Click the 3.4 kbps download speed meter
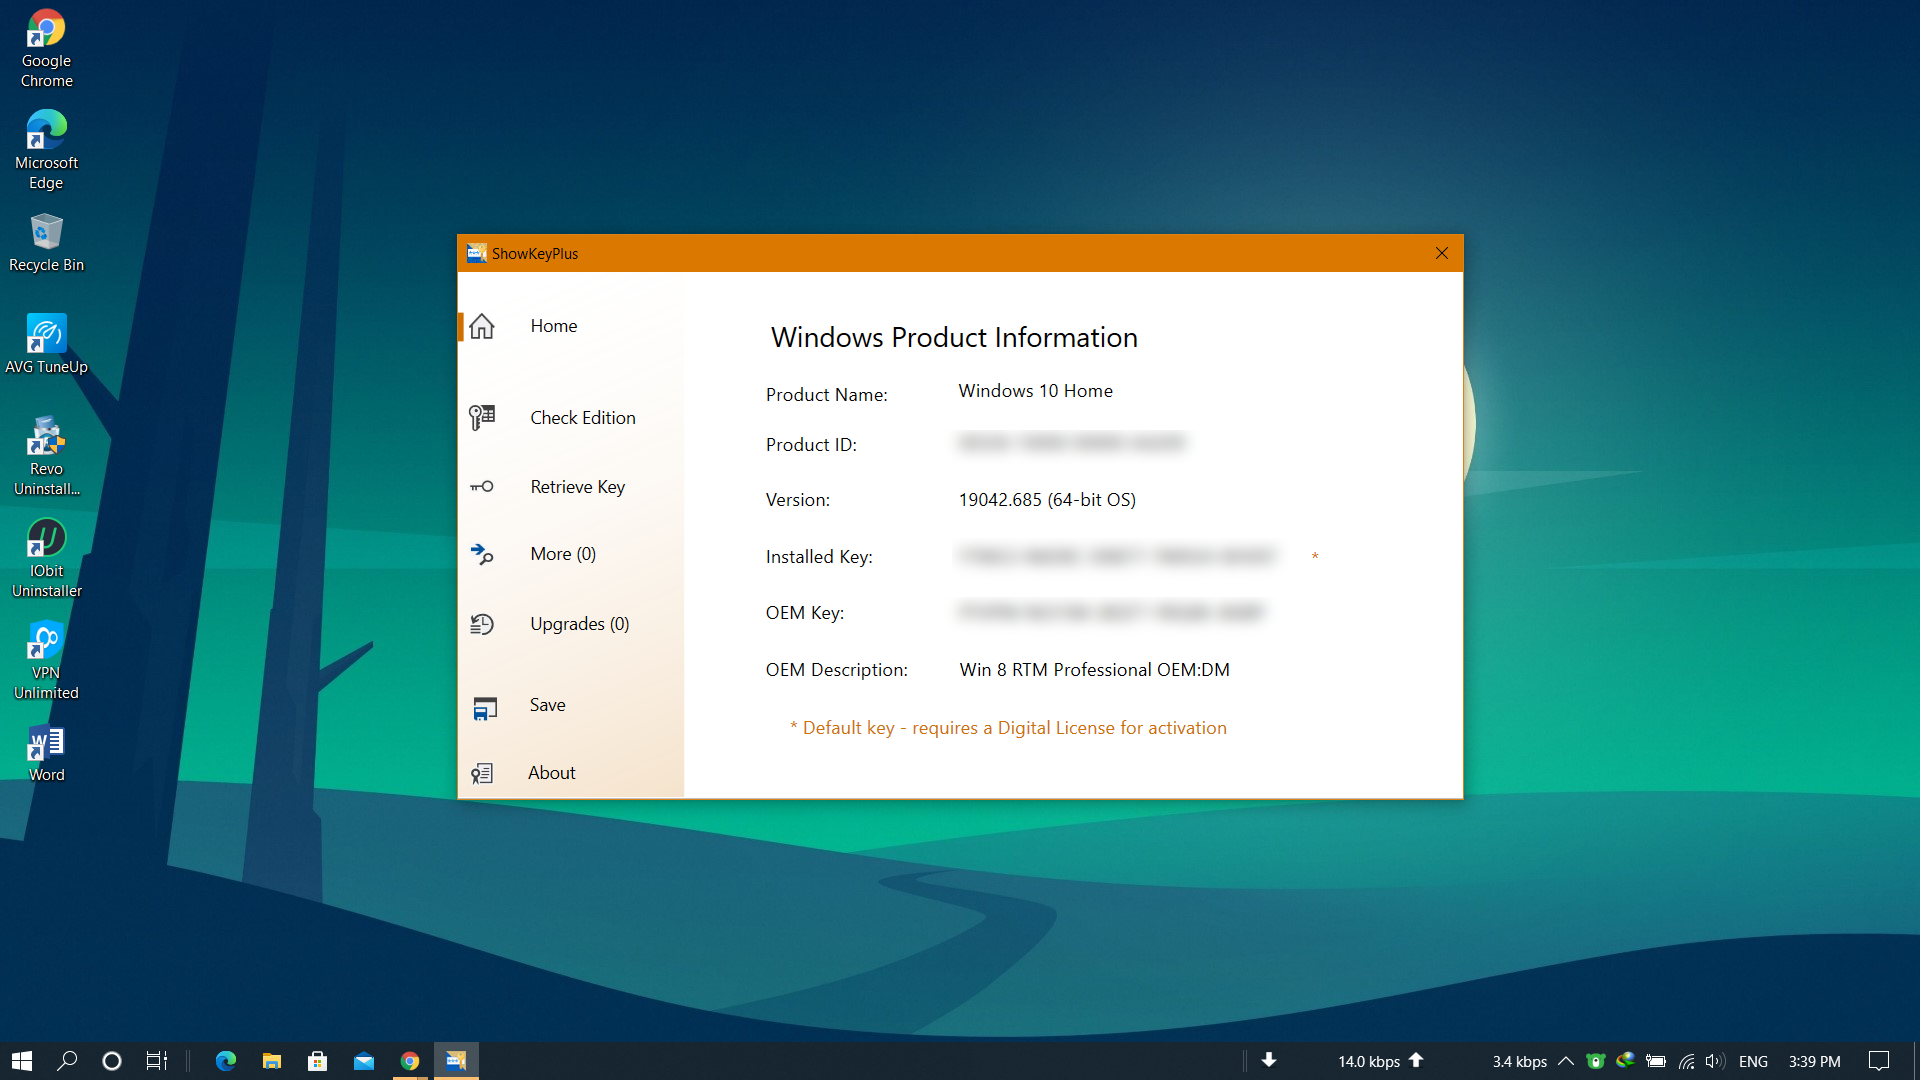The image size is (1920, 1080). [1519, 1061]
